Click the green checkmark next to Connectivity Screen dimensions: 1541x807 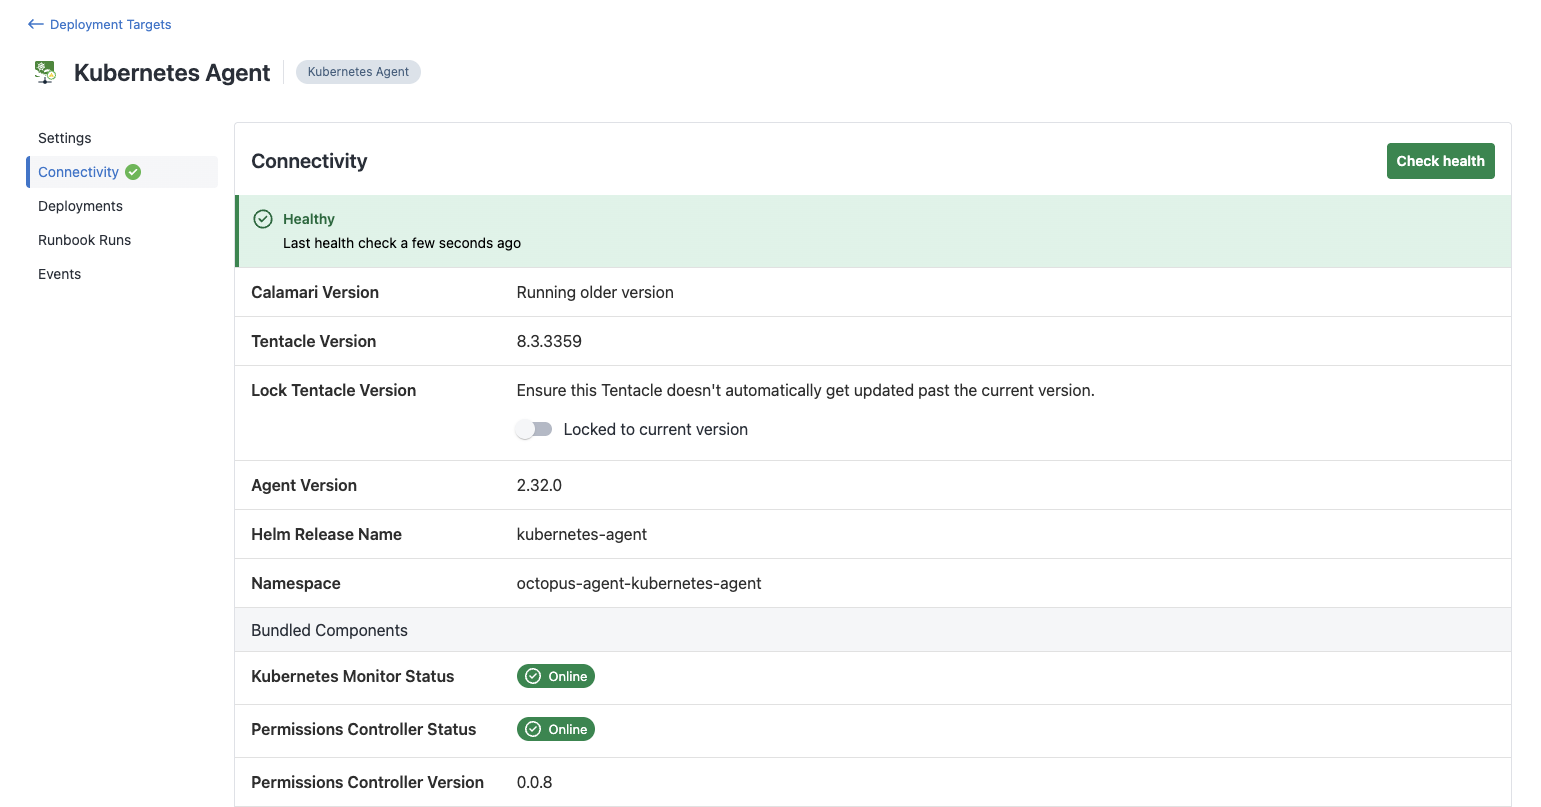tap(131, 171)
